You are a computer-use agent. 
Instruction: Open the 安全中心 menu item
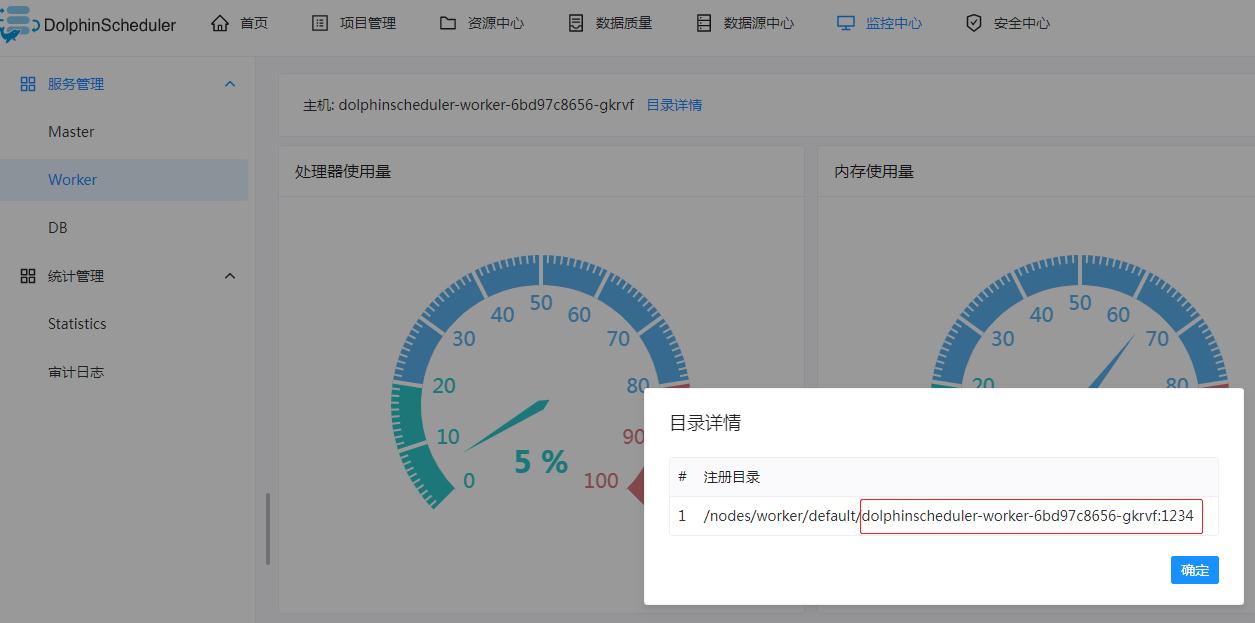tap(1022, 22)
